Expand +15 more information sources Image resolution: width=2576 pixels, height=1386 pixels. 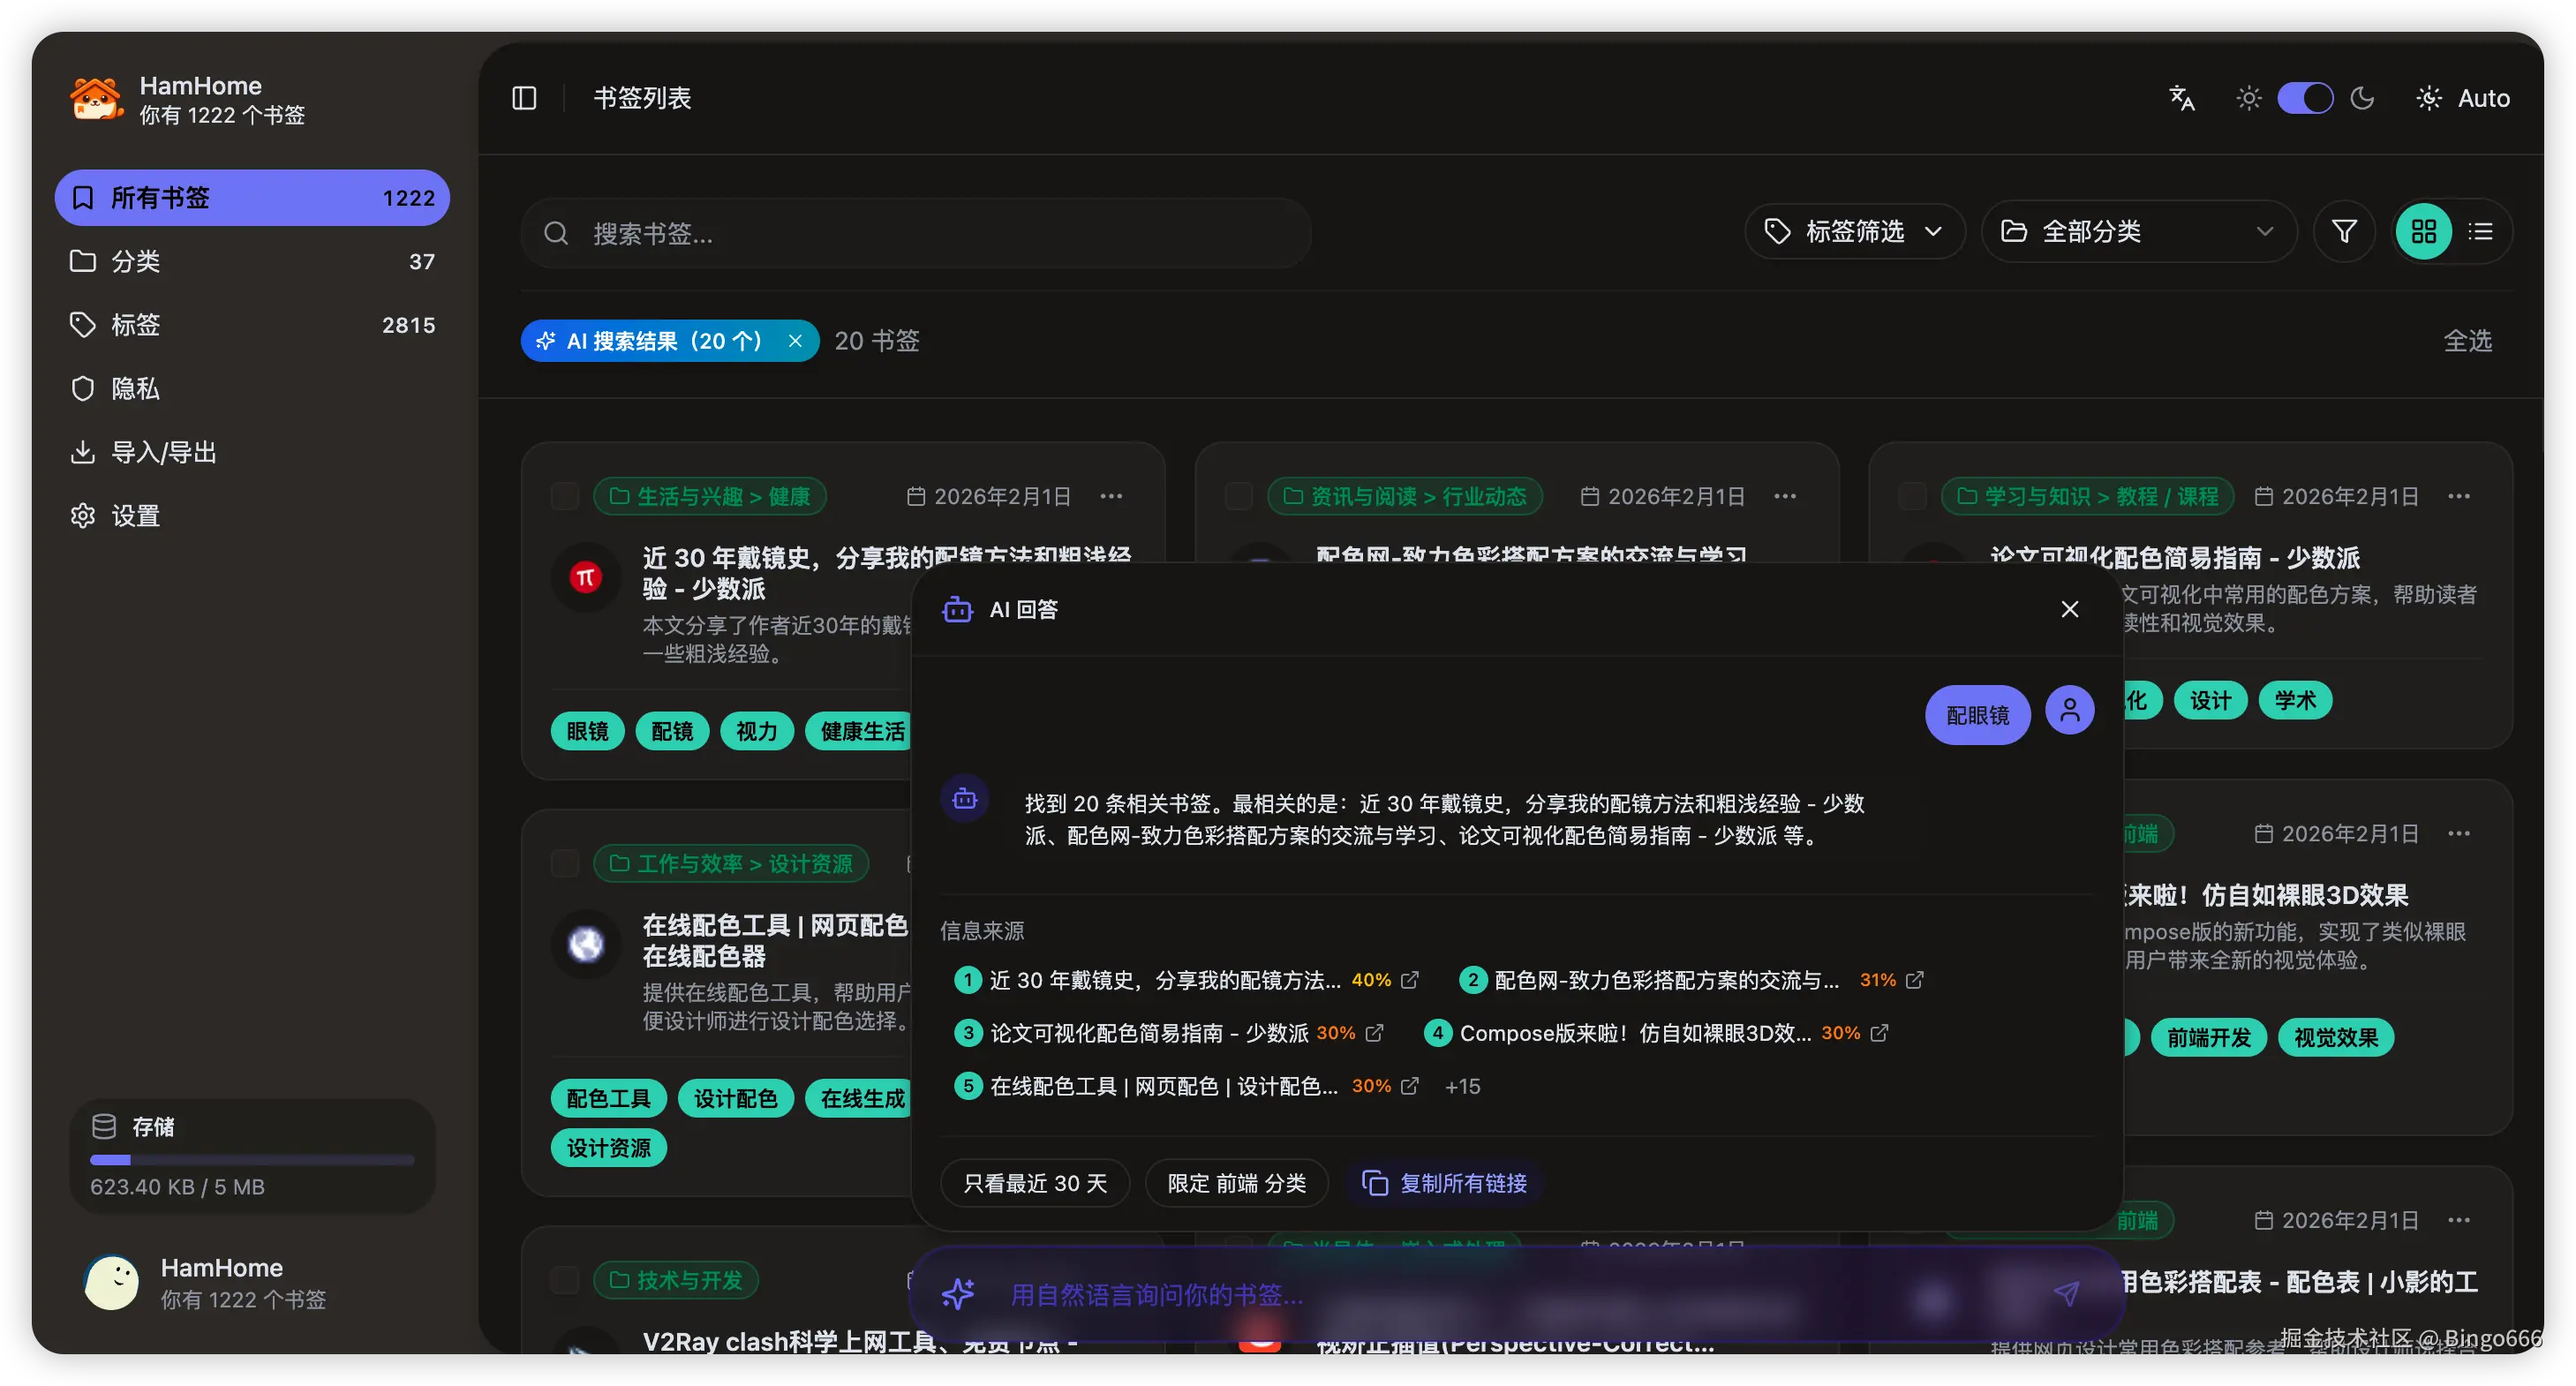click(x=1462, y=1086)
